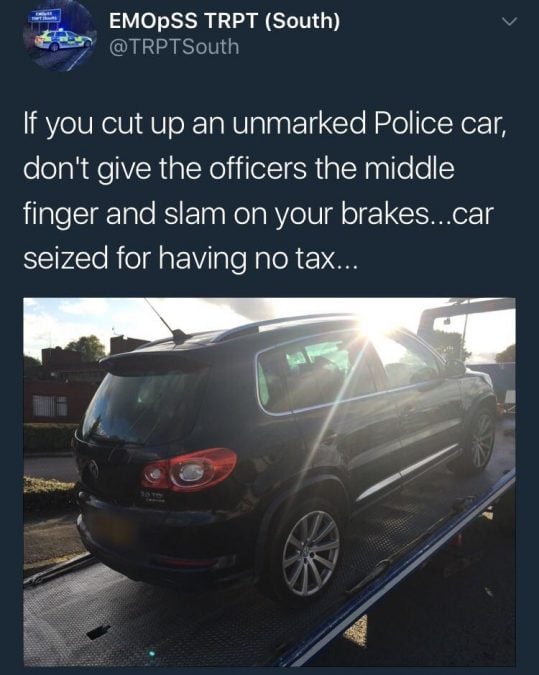Open the @TRPTSouth handle link
Image resolution: width=539 pixels, height=675 pixels.
174,46
